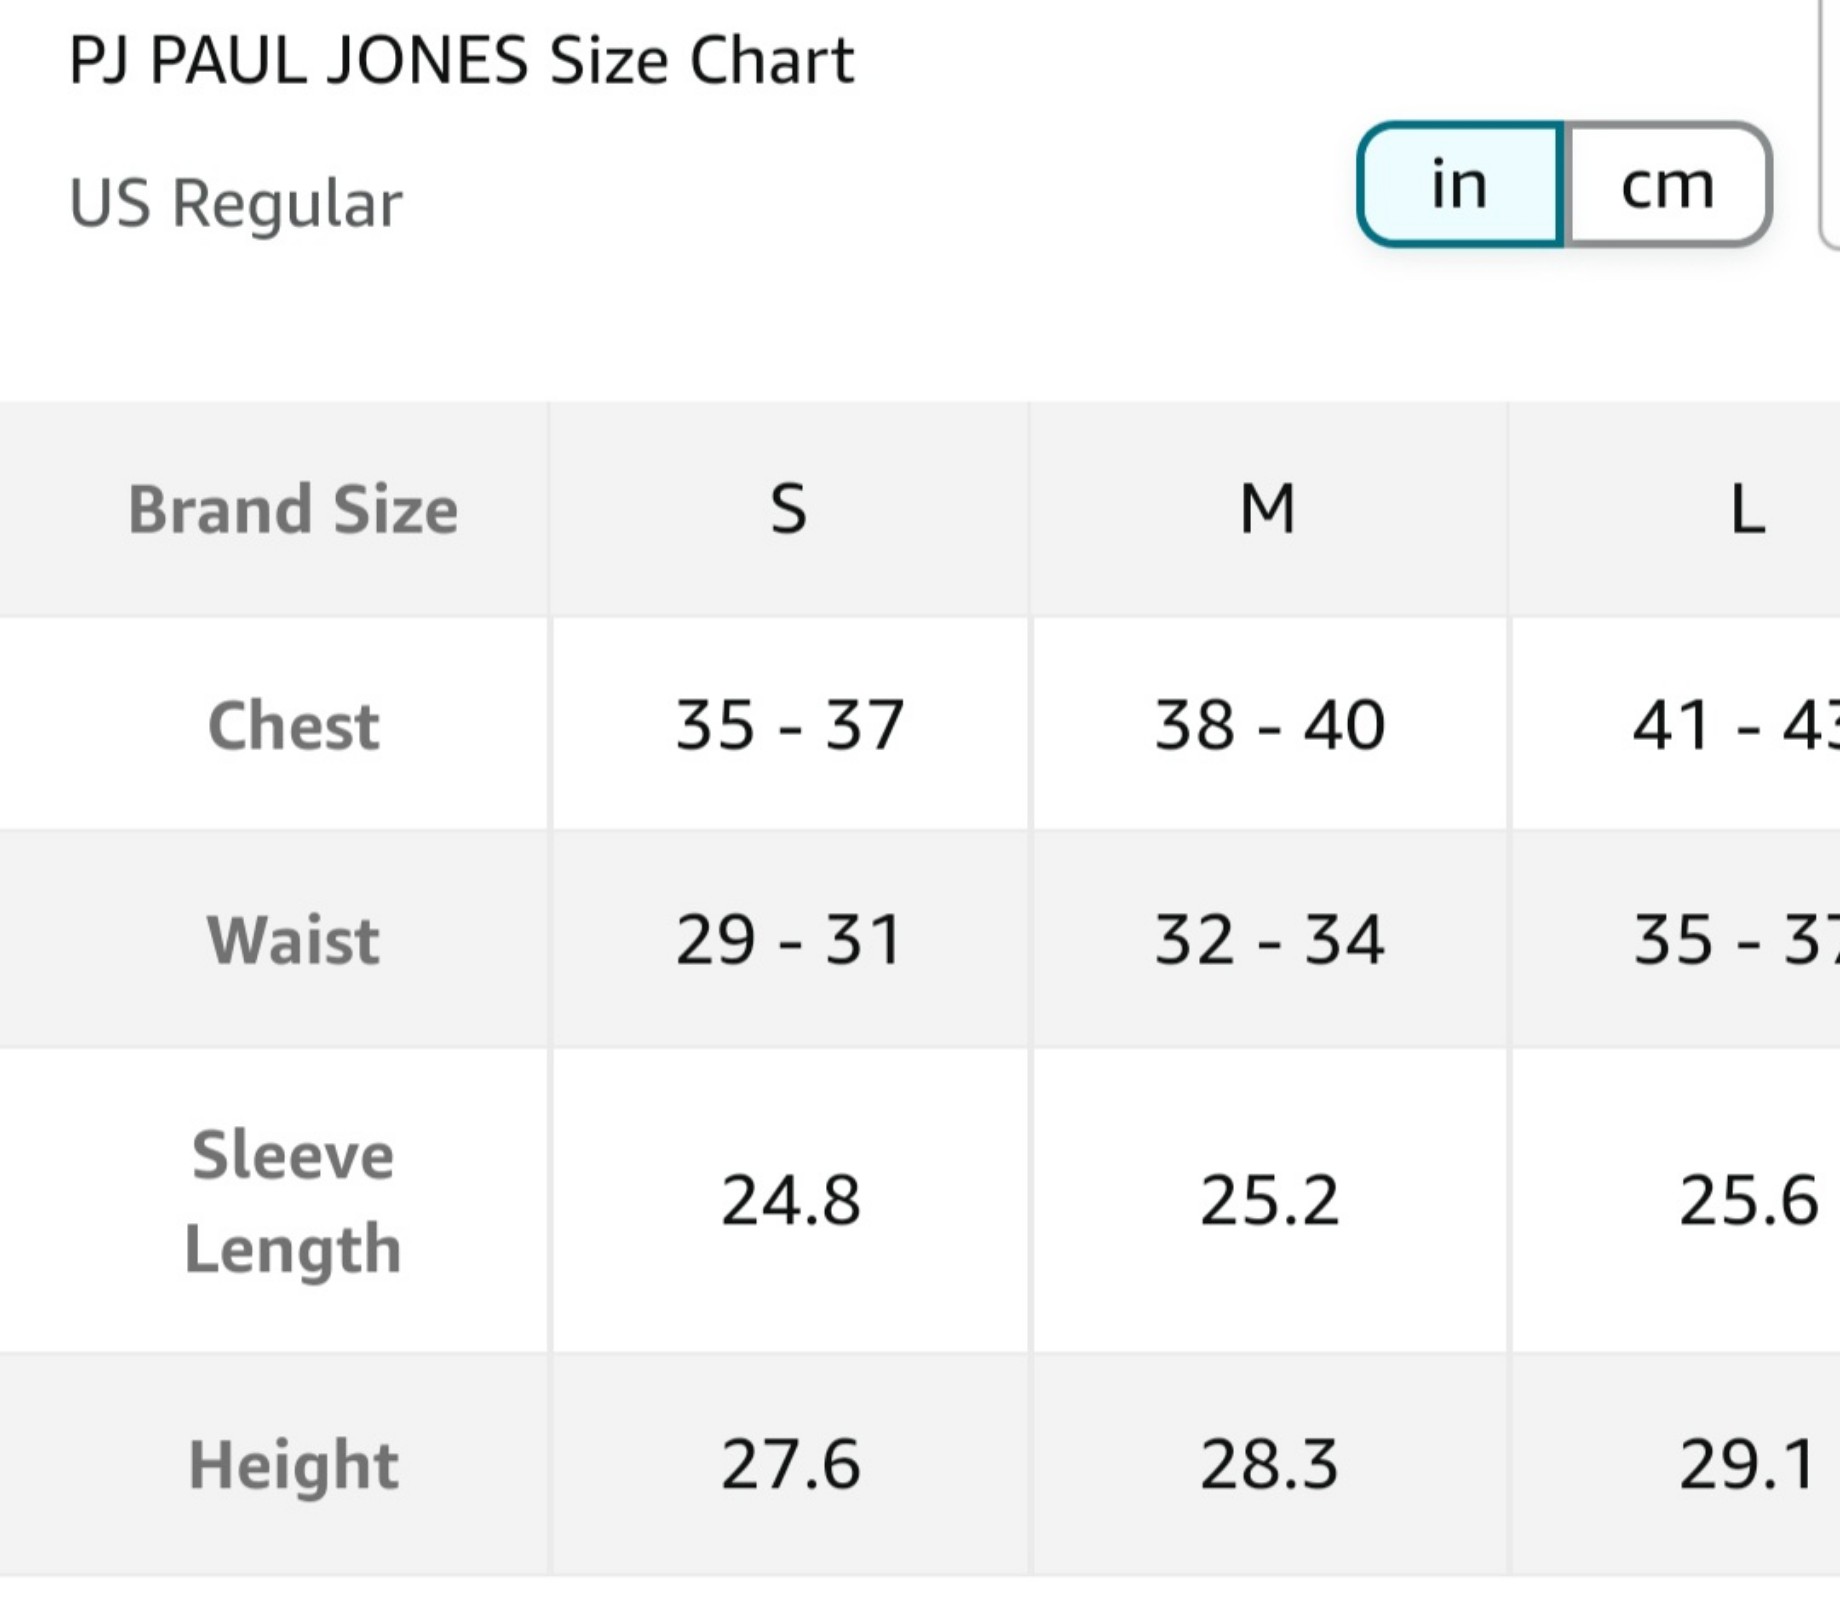This screenshot has width=1840, height=1600.
Task: Select the US Regular label
Action: 235,203
